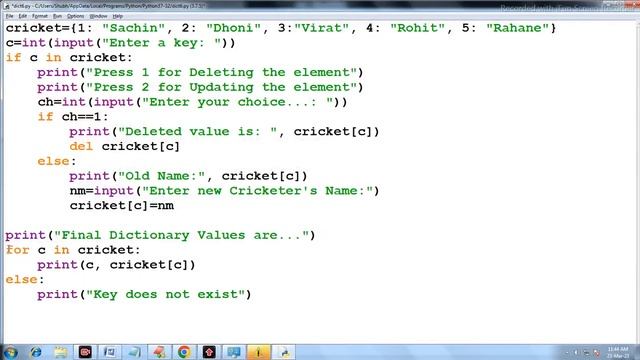Screen dimensions: 640x360
Task: Open the Help menu
Action: pyautogui.click(x=118, y=16)
